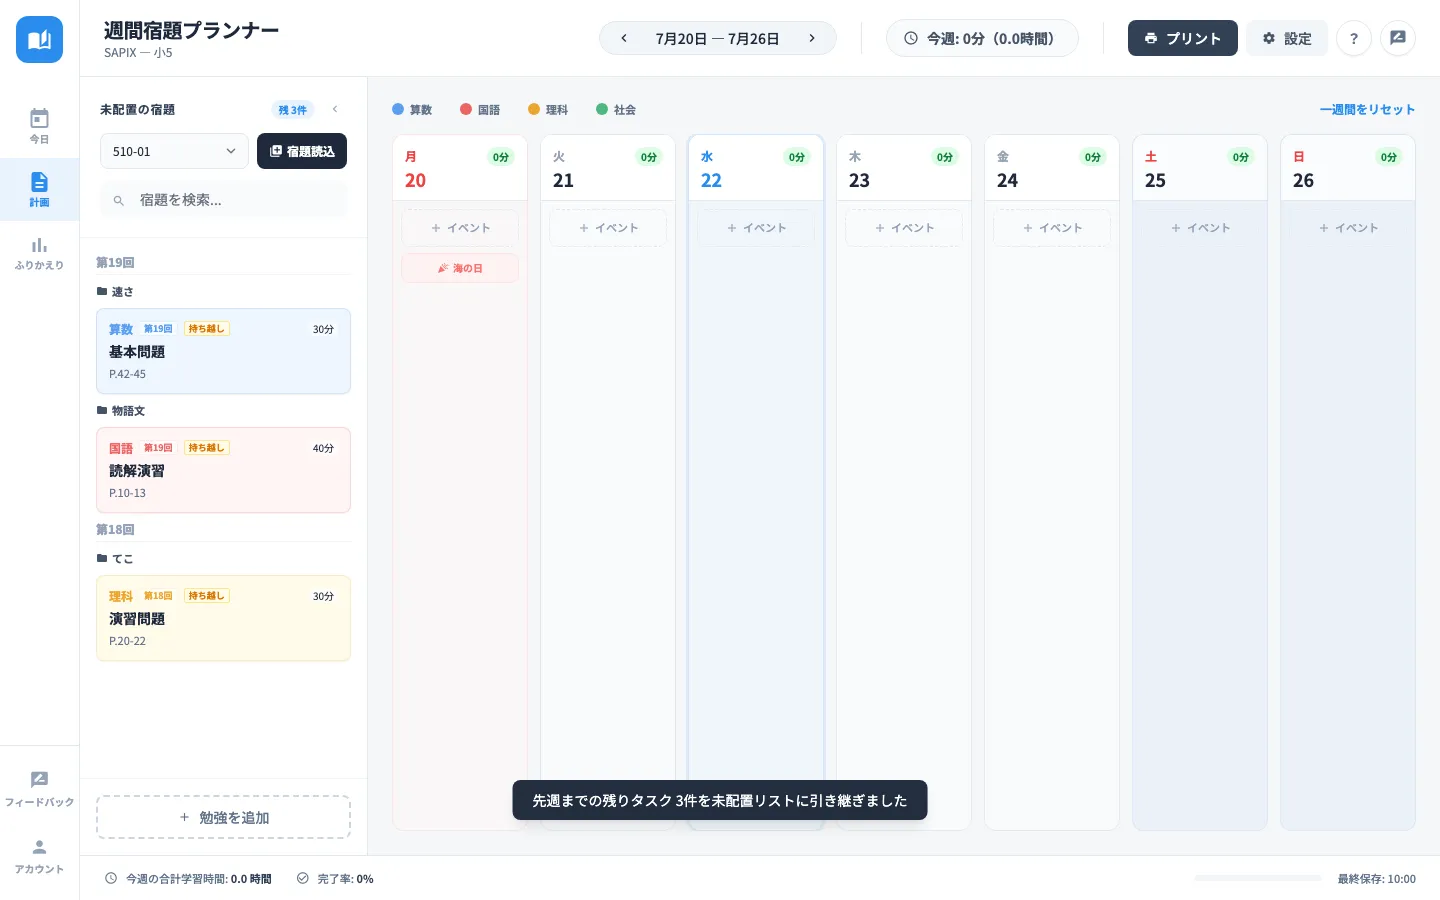Select the 計画 sidebar tab
The image size is (1440, 900).
tap(39, 189)
